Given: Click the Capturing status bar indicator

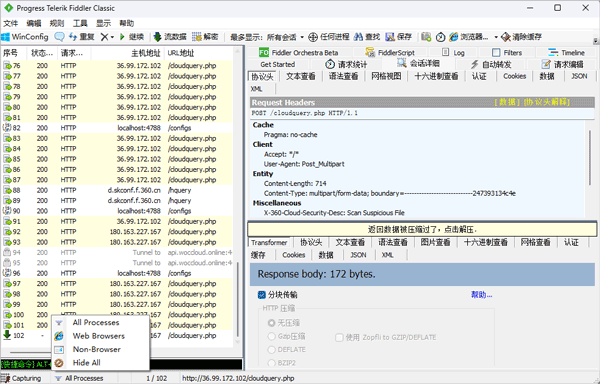Looking at the screenshot, I should (x=21, y=378).
